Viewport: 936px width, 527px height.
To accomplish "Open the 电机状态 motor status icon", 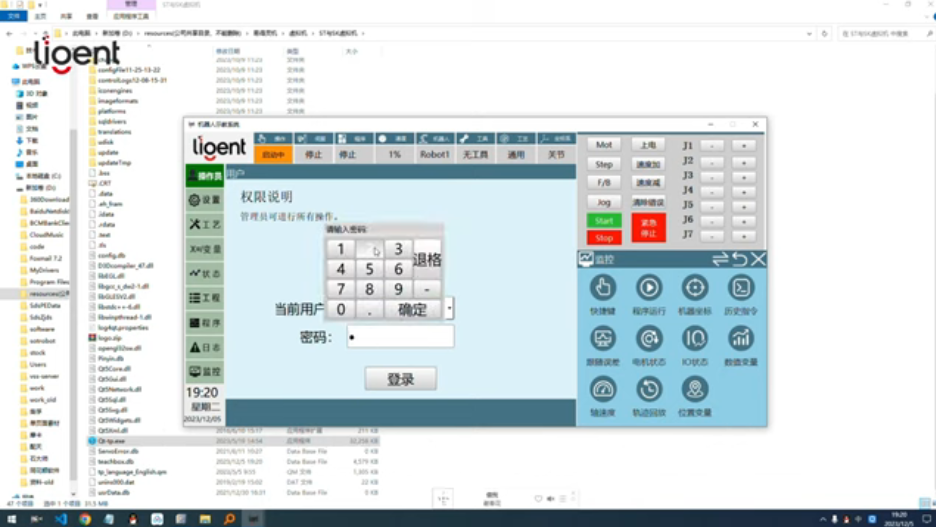I will point(649,339).
